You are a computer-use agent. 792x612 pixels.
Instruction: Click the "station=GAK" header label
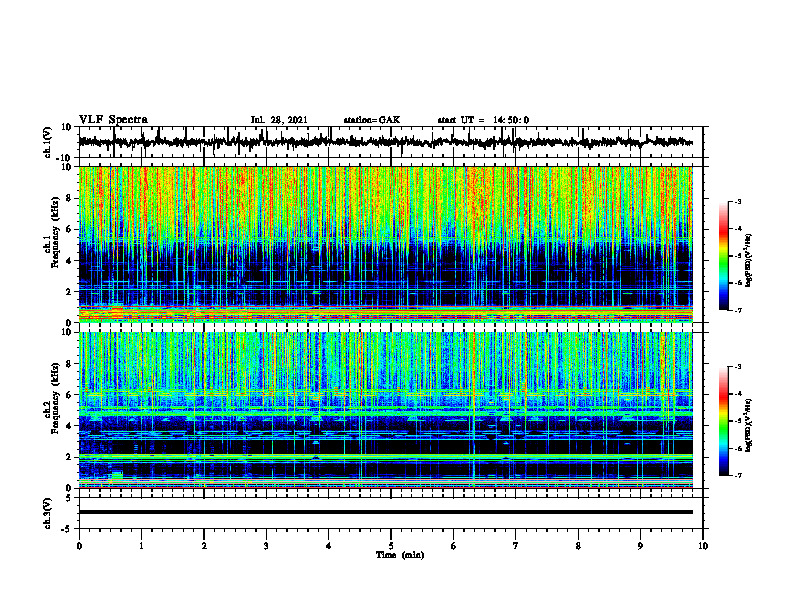coord(372,120)
